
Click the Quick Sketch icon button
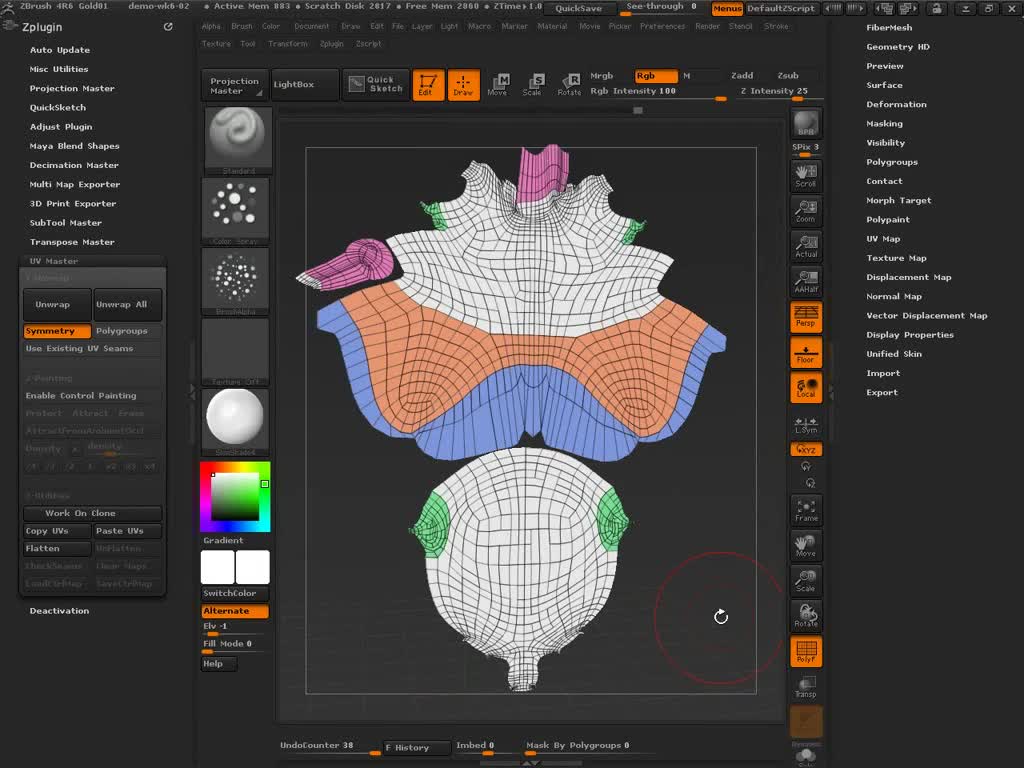coord(376,84)
